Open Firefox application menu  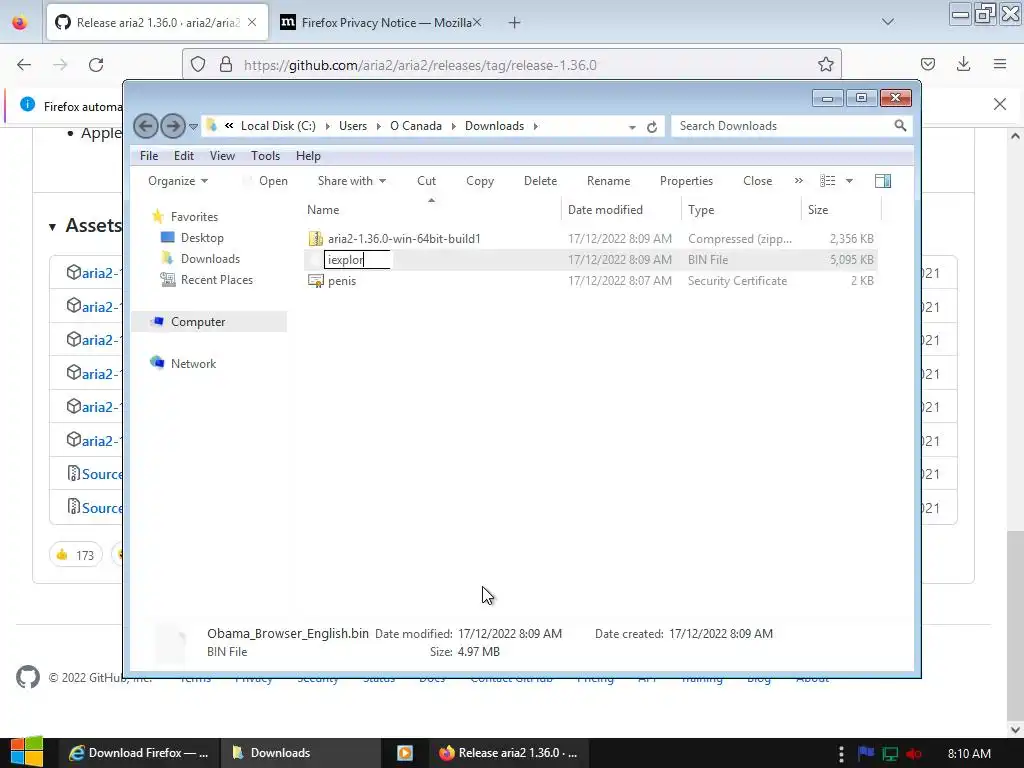coord(1000,64)
